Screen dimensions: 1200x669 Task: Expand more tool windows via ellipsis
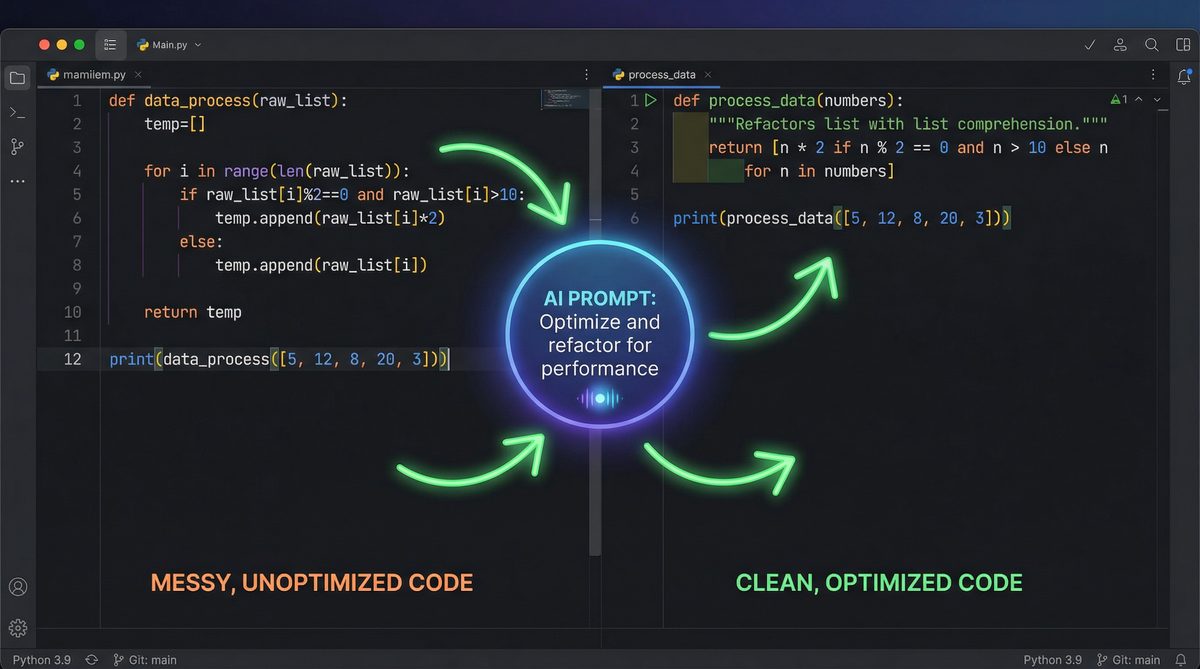[17, 182]
